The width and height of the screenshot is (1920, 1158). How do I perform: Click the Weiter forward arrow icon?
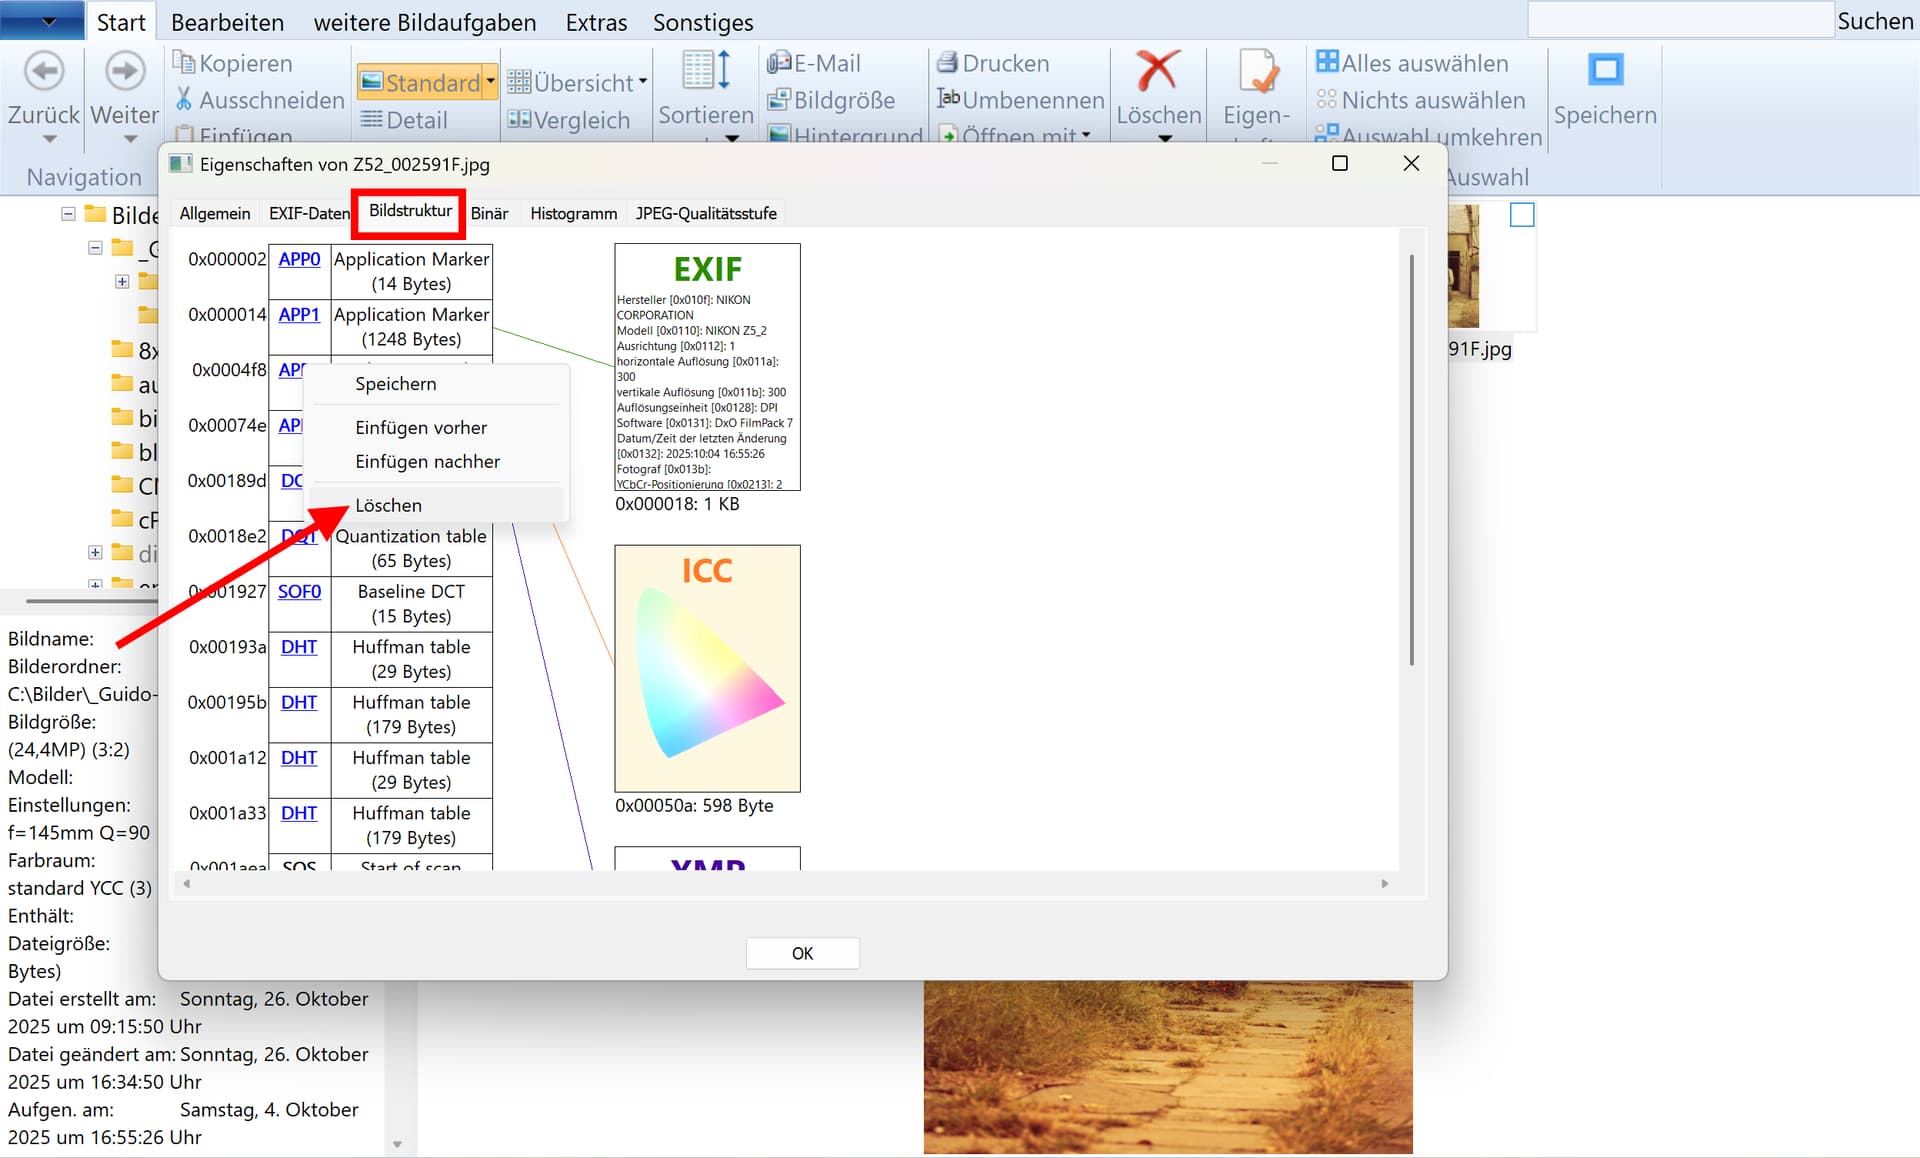(x=124, y=71)
